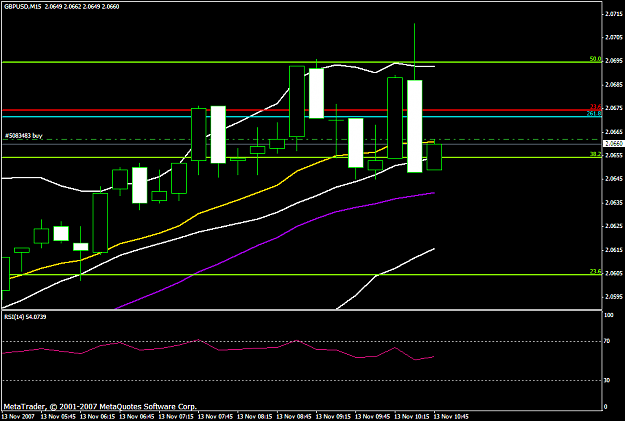The height and width of the screenshot is (421, 625).
Task: Click the 2.0645 price scale label
Action: click(613, 179)
